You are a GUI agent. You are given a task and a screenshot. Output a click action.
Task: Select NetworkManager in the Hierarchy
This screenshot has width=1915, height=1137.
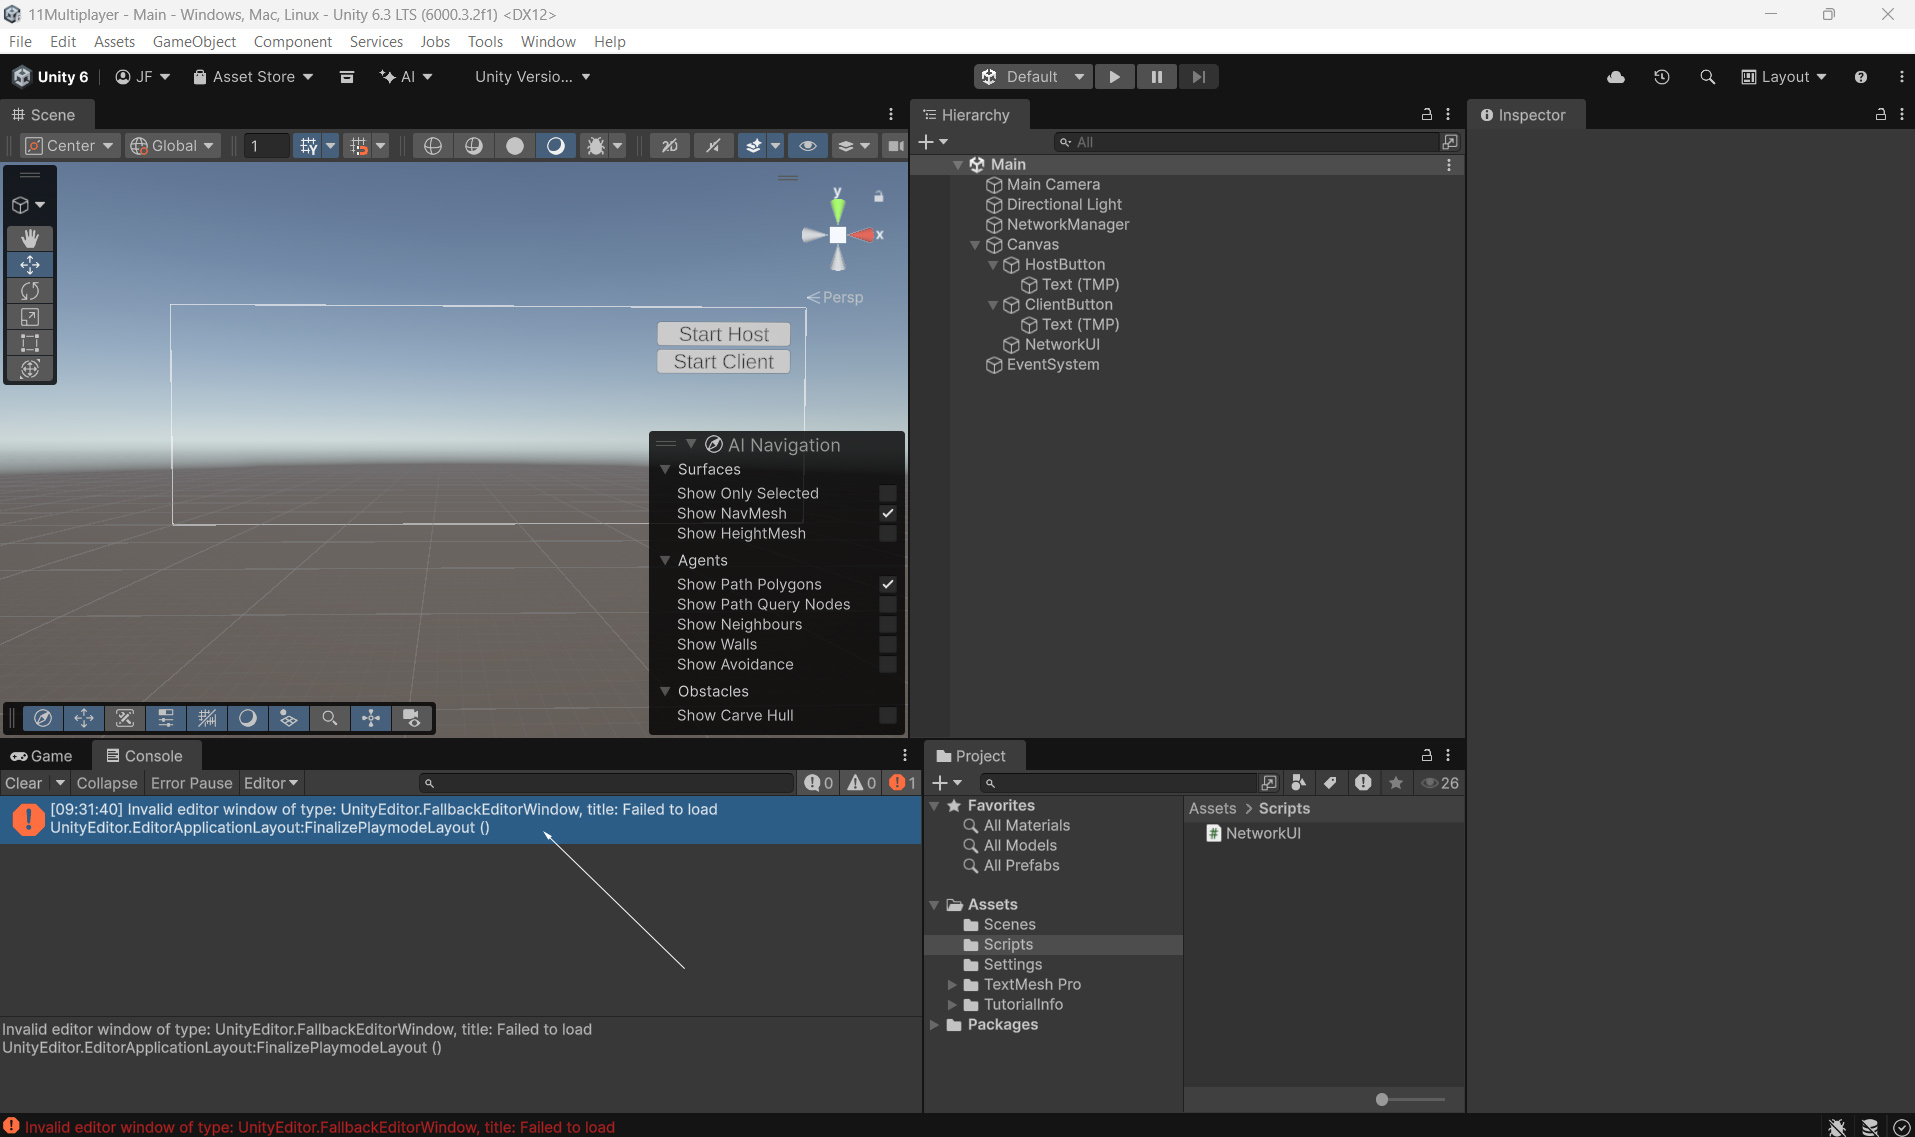point(1067,225)
